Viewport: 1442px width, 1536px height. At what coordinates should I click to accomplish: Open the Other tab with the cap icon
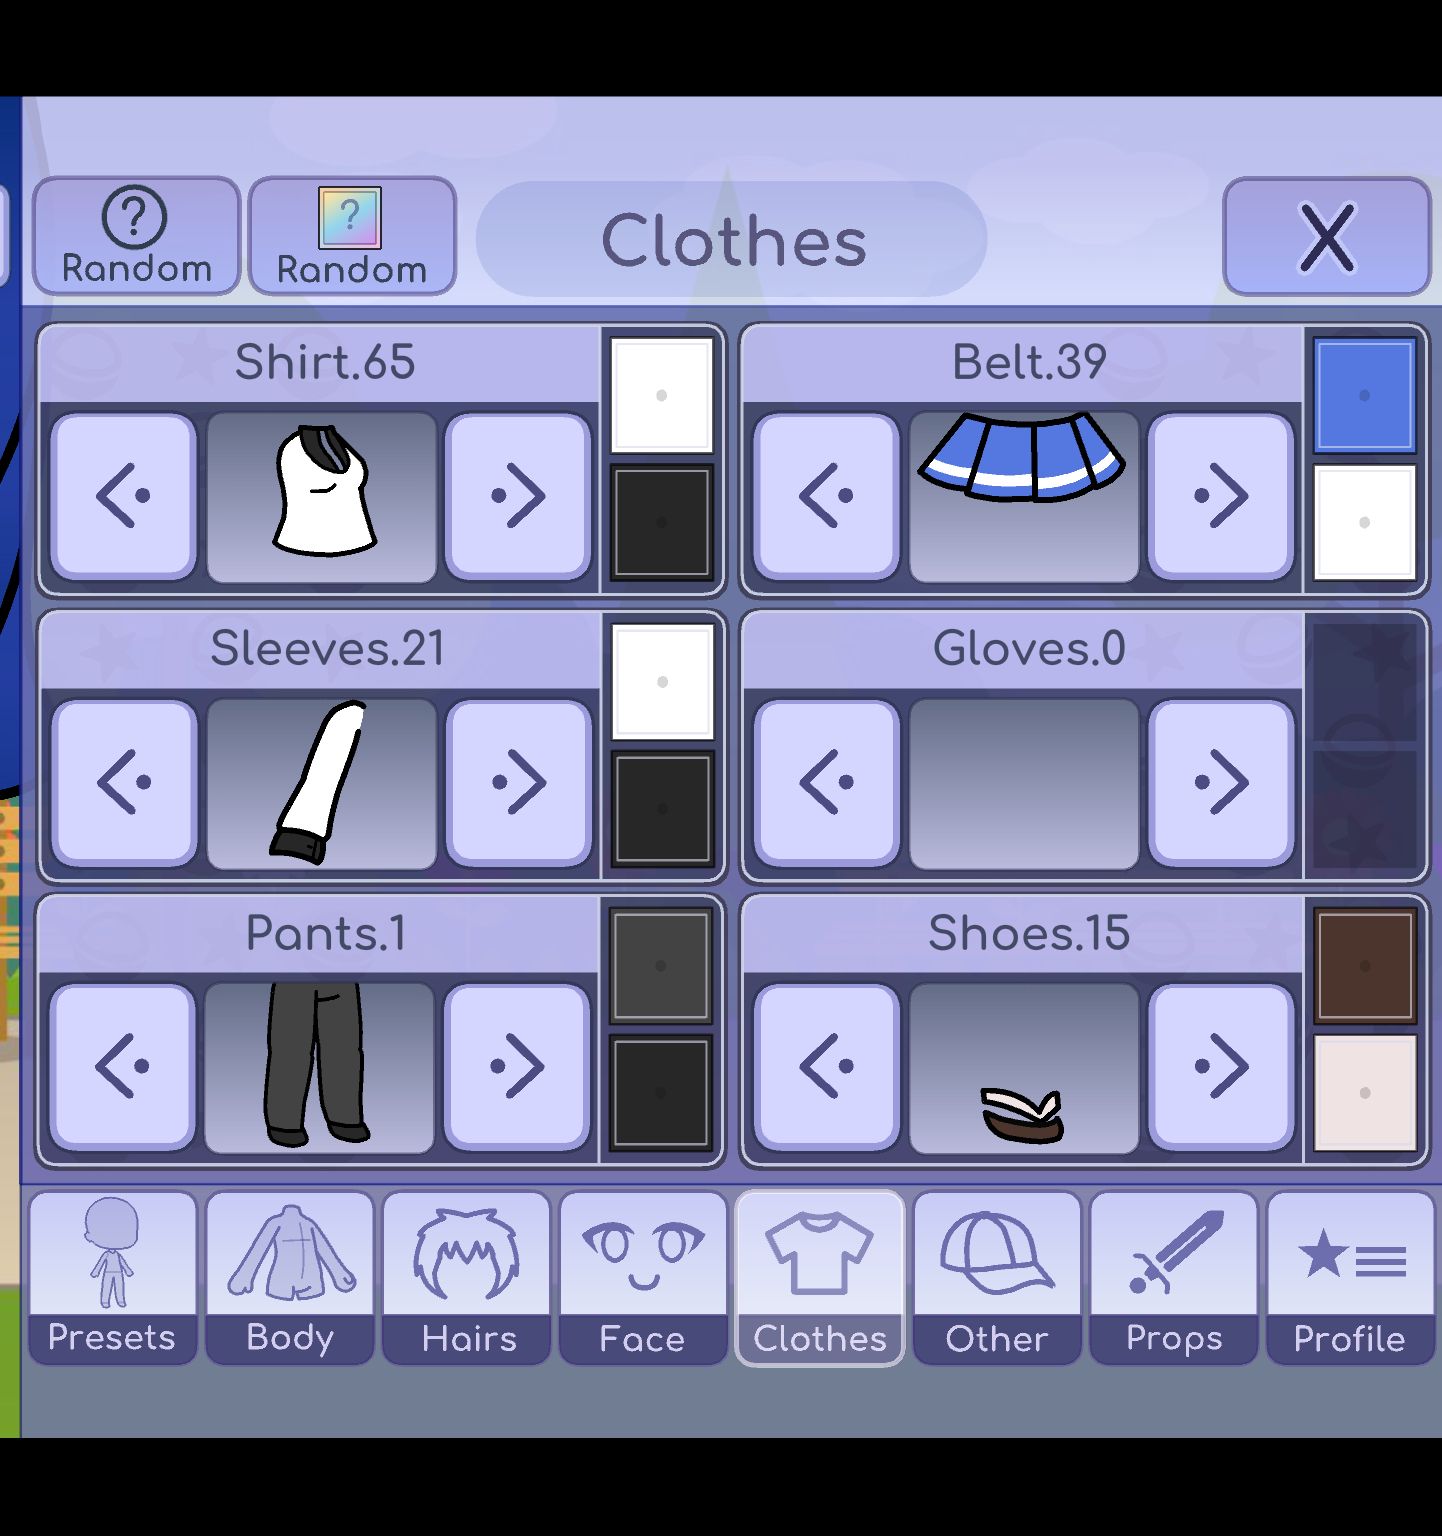(x=997, y=1278)
